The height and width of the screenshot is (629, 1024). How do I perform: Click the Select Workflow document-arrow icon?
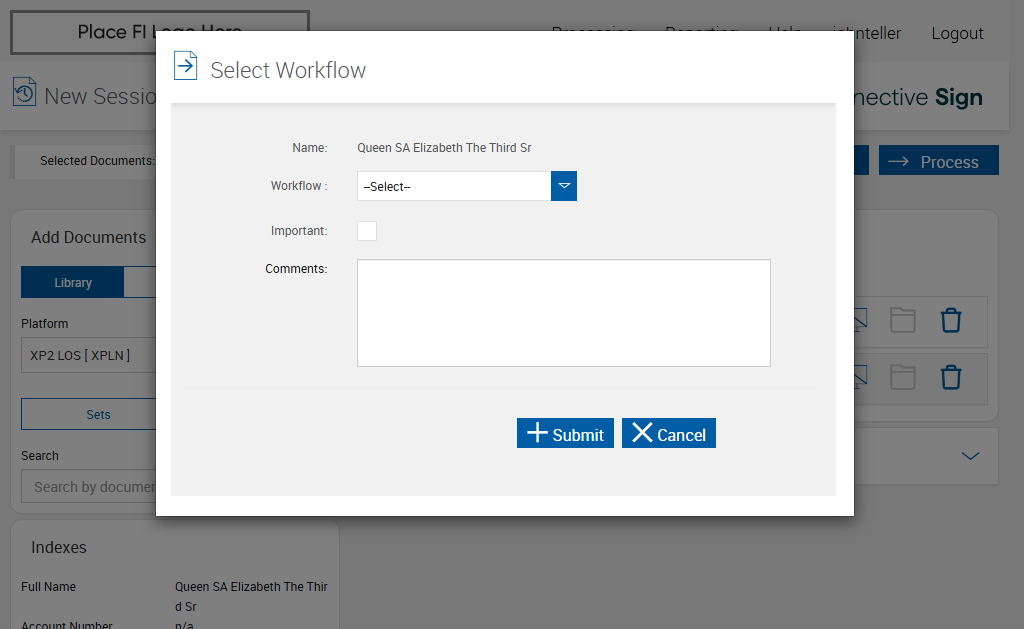point(186,66)
